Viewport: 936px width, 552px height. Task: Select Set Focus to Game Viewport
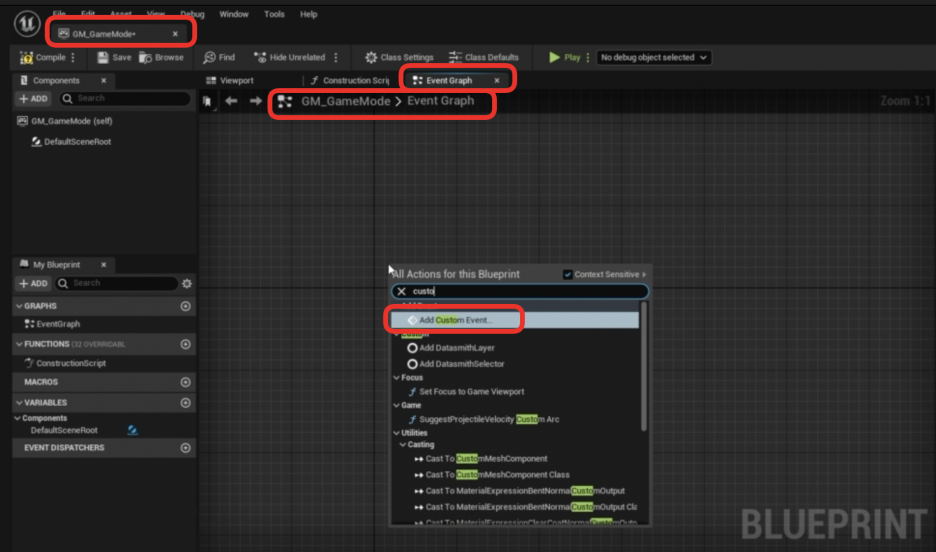[x=466, y=392]
